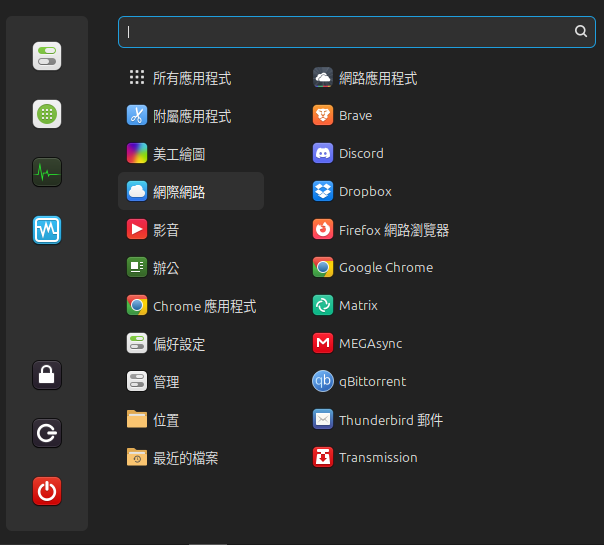
Task: Select the 附屬應用程式 category
Action: click(191, 116)
